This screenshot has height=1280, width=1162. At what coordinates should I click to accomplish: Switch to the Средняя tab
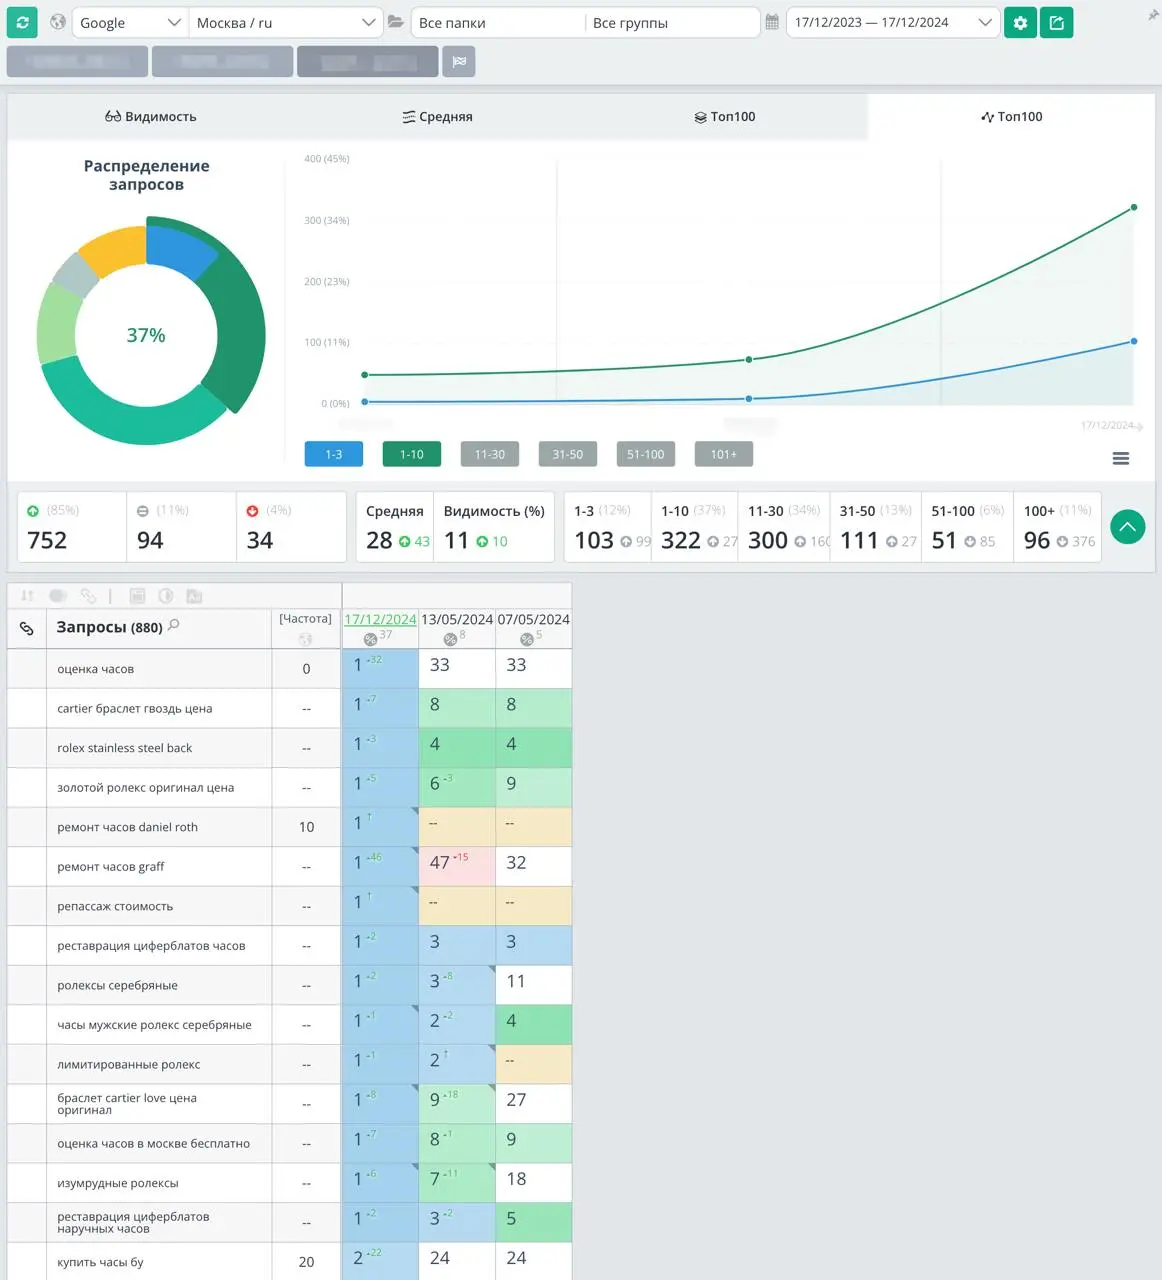click(x=437, y=117)
